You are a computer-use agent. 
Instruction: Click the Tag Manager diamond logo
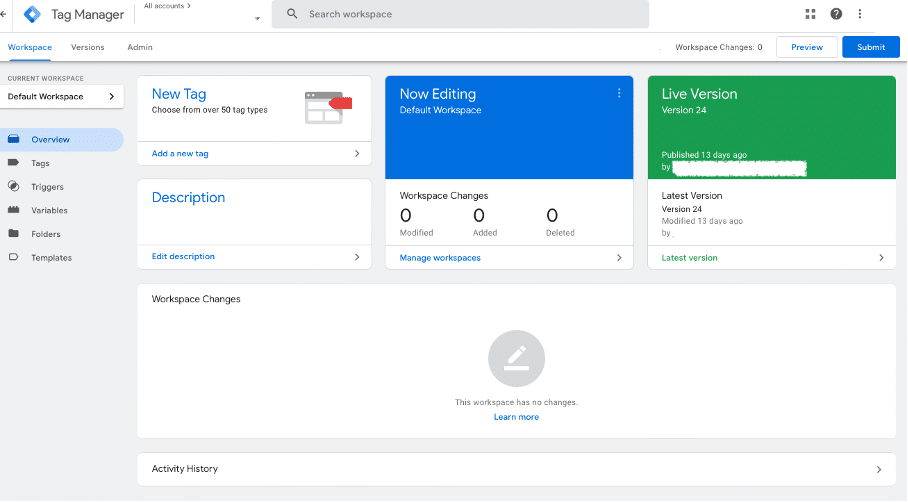click(32, 14)
